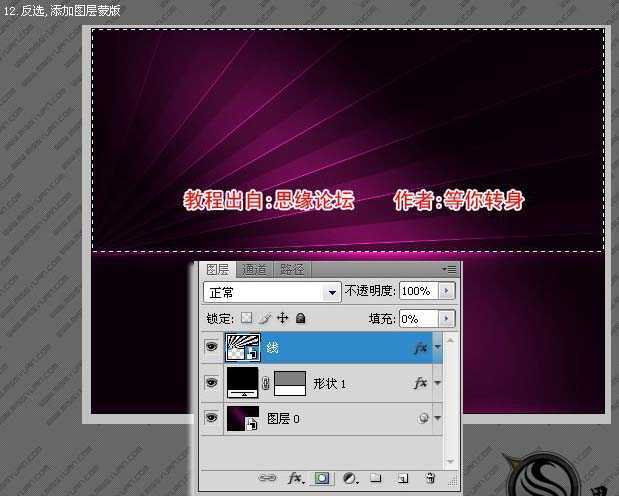Click the fill 0% input field
This screenshot has width=619, height=496.
[419, 318]
